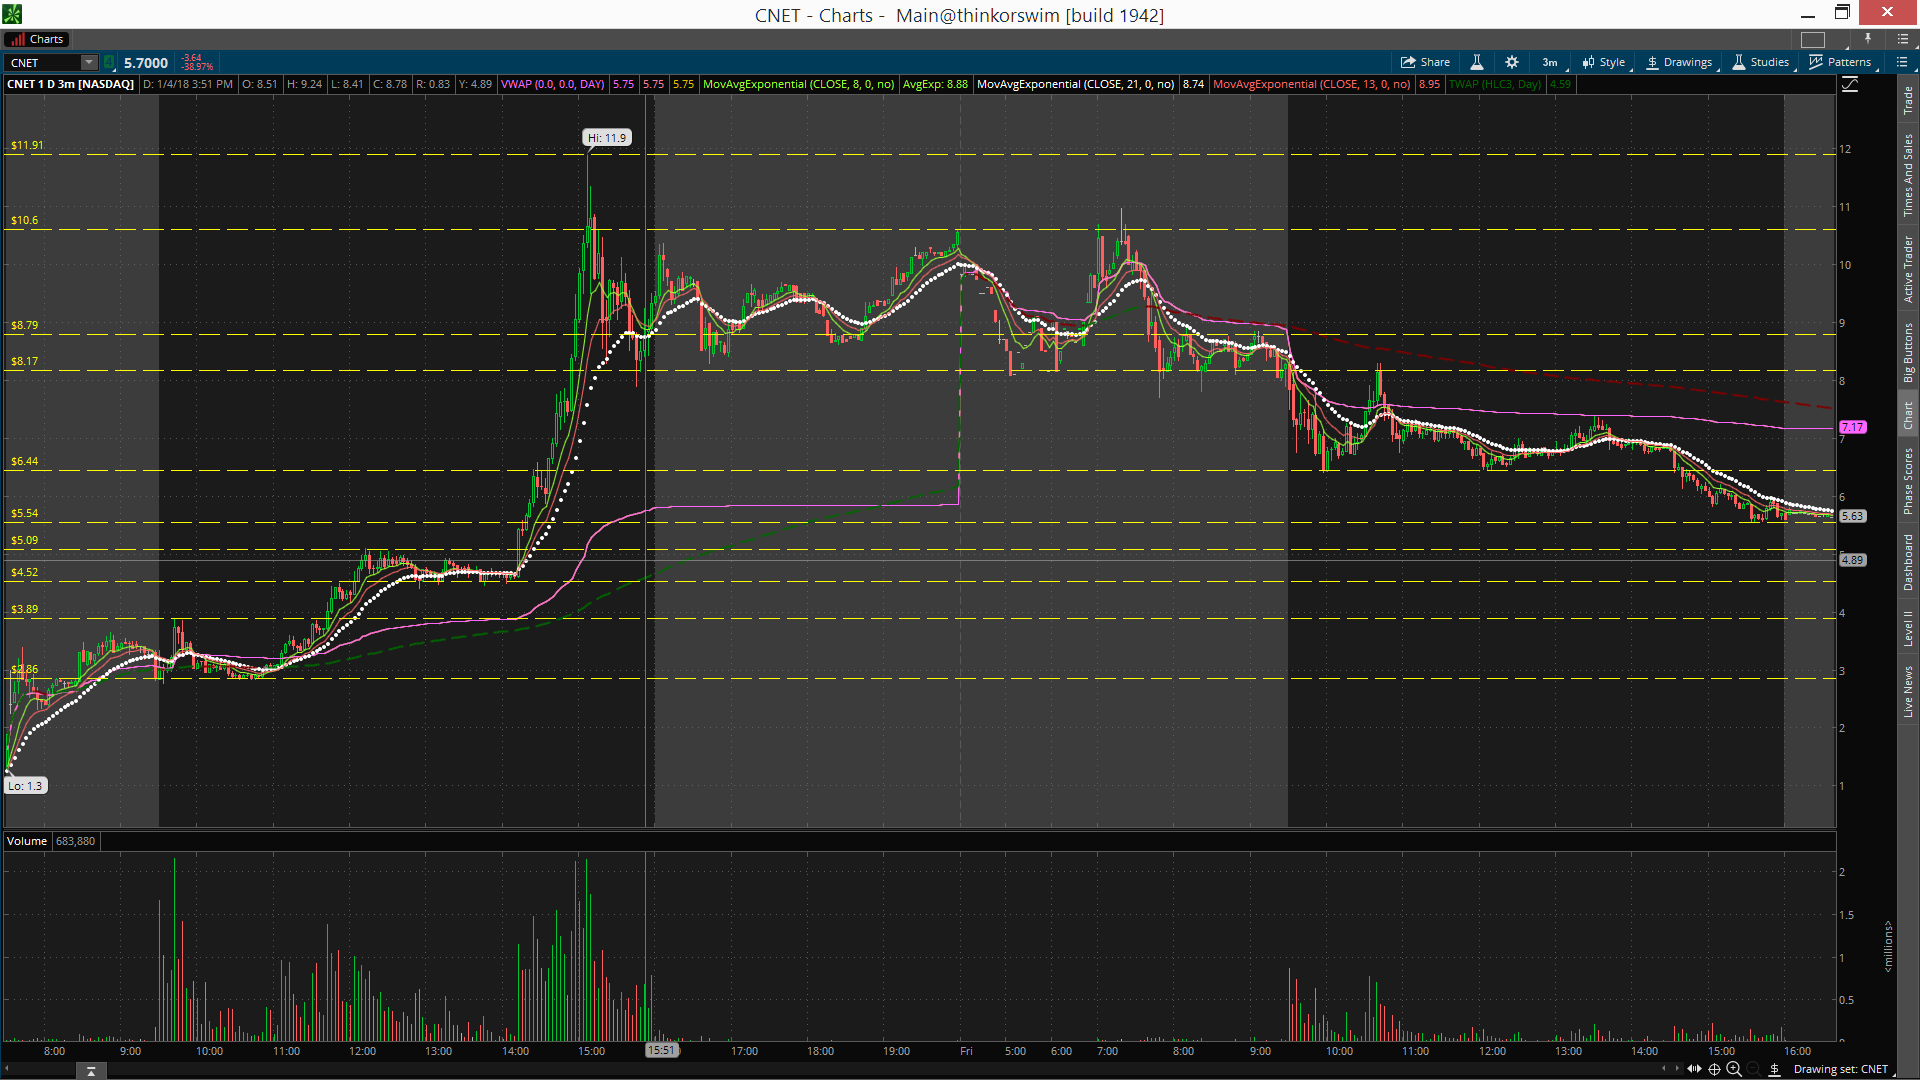Open chart settings gear icon
Image resolution: width=1920 pixels, height=1080 pixels.
click(1512, 62)
